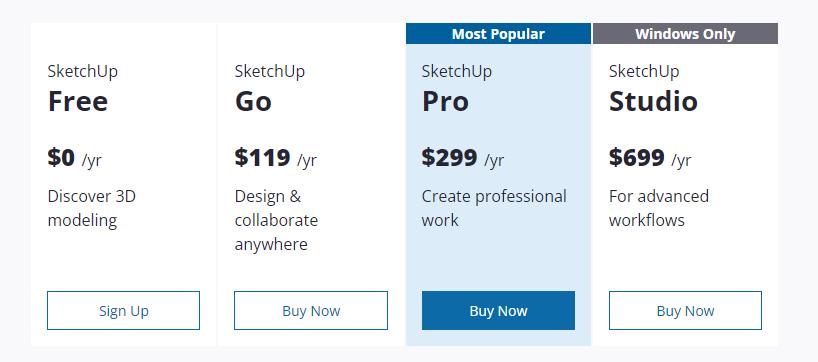Click the Discover 3D modeling description
This screenshot has width=818, height=362.
tap(91, 208)
